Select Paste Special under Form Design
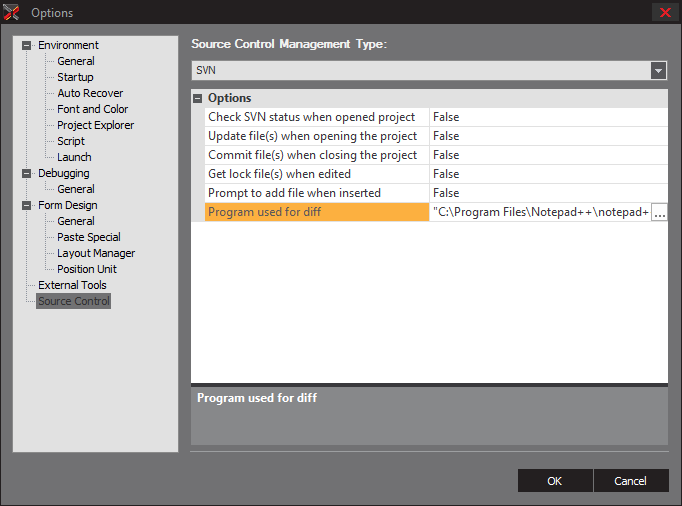This screenshot has width=682, height=506. [88, 237]
